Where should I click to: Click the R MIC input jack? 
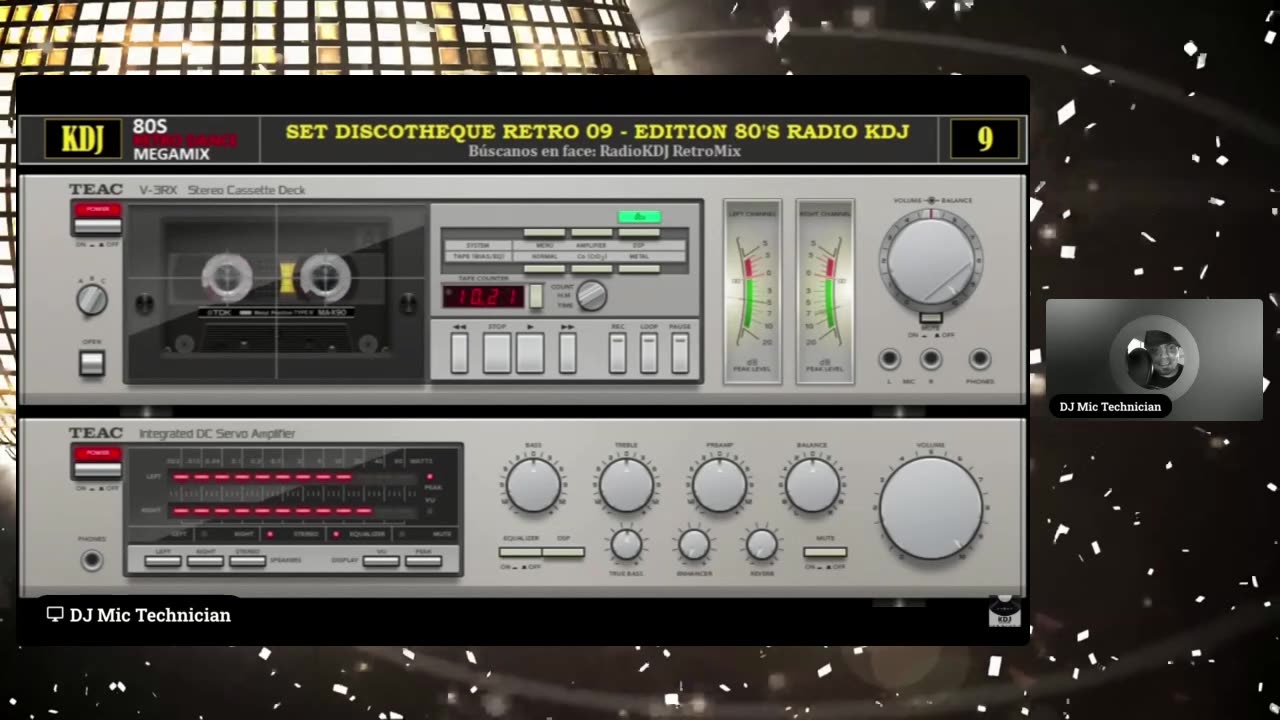tap(931, 359)
